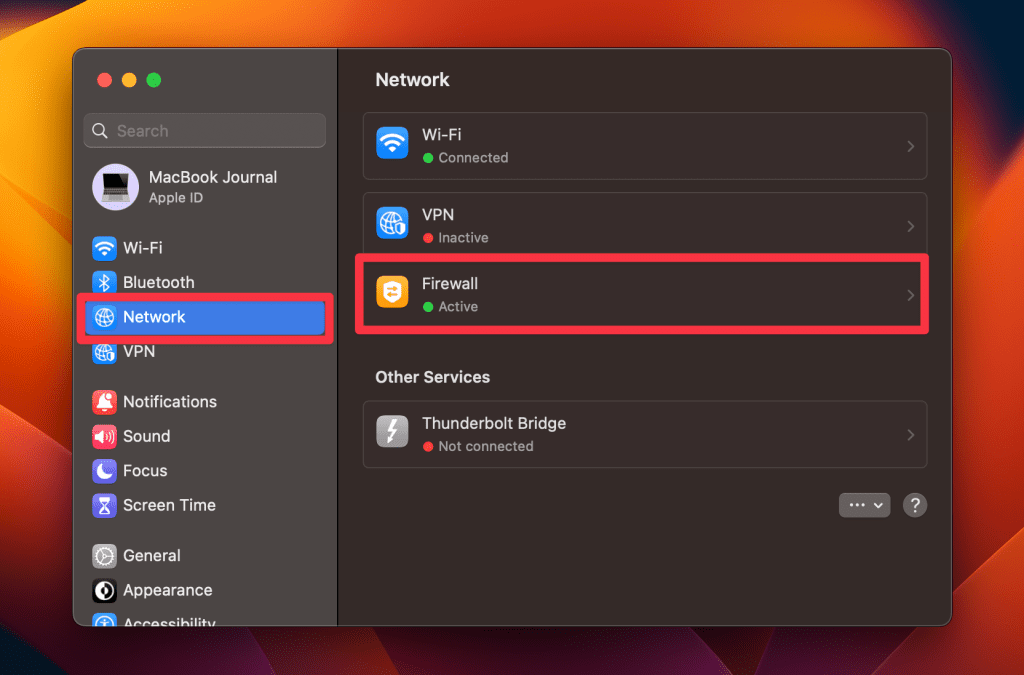Click the Screen Time hourglass icon

click(x=104, y=506)
